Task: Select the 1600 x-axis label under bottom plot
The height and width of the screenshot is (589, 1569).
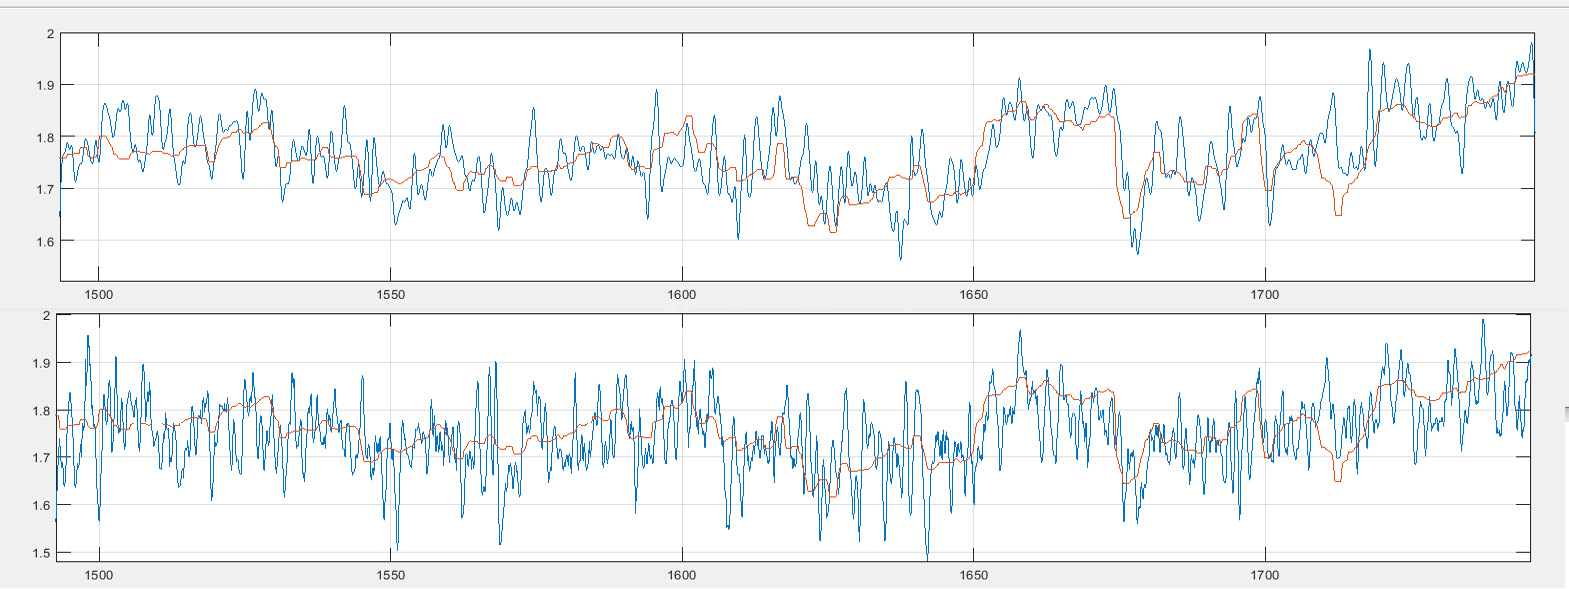Action: pos(682,575)
